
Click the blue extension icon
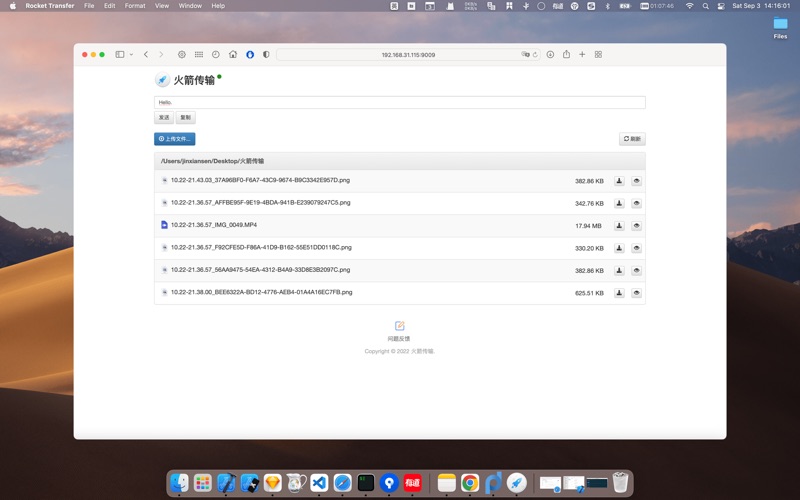250,55
